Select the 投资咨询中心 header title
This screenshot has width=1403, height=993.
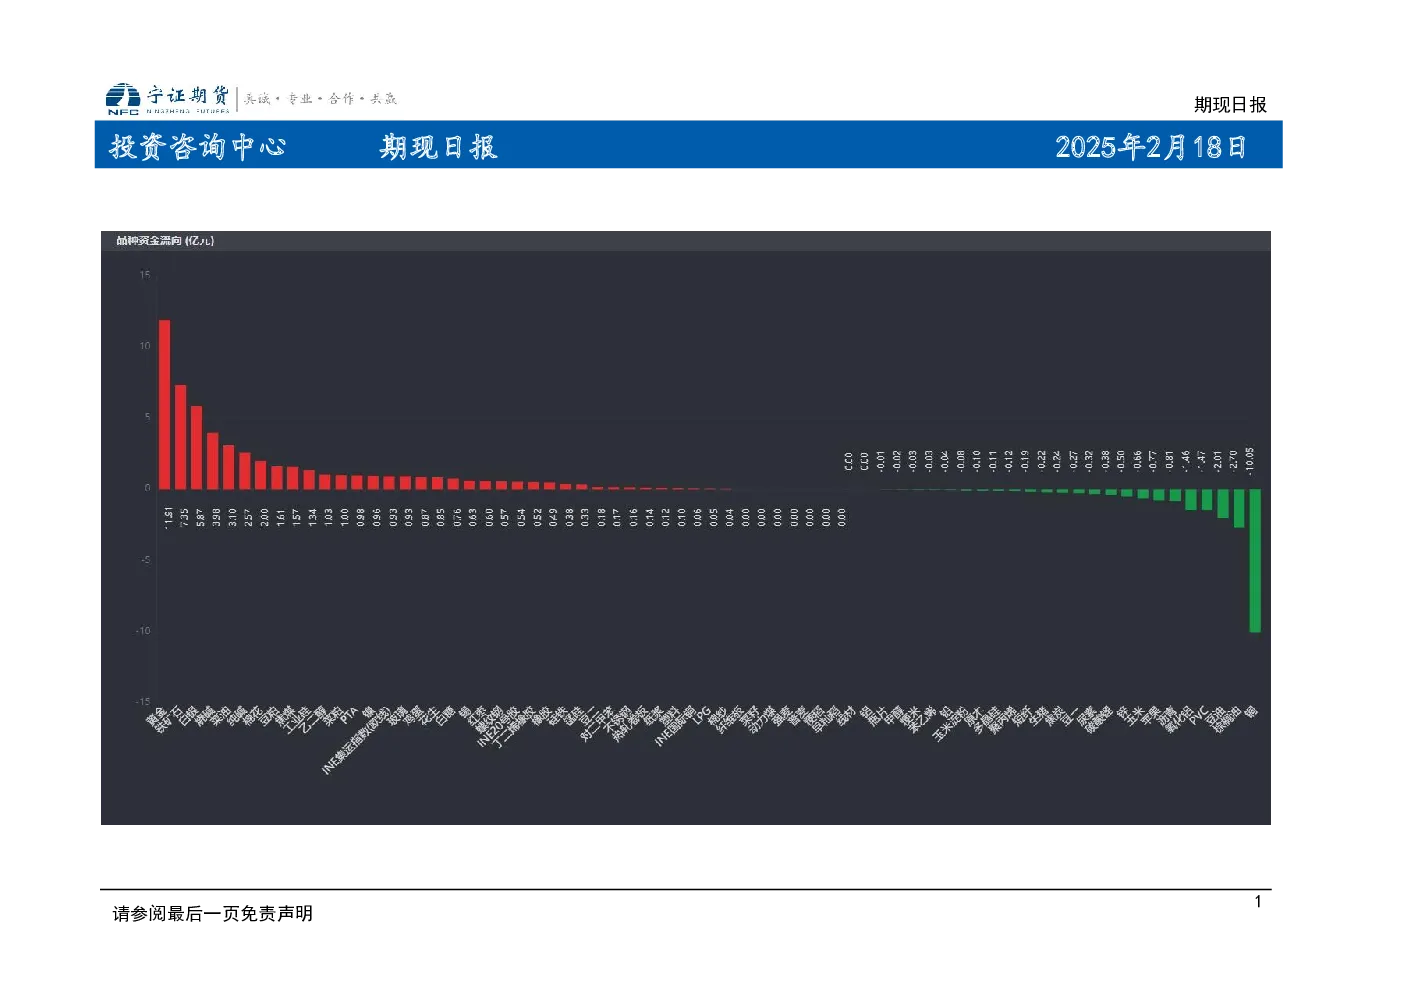coord(198,147)
